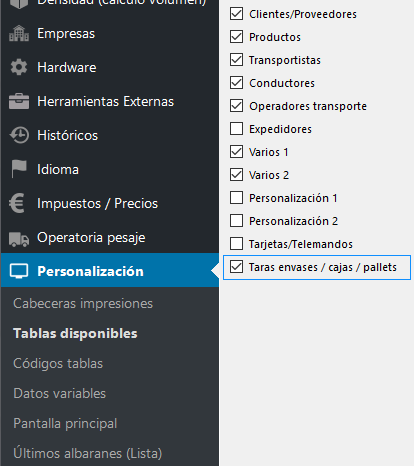Uncheck the Clientes/Proveedores checkbox
414x466 pixels.
tap(236, 14)
